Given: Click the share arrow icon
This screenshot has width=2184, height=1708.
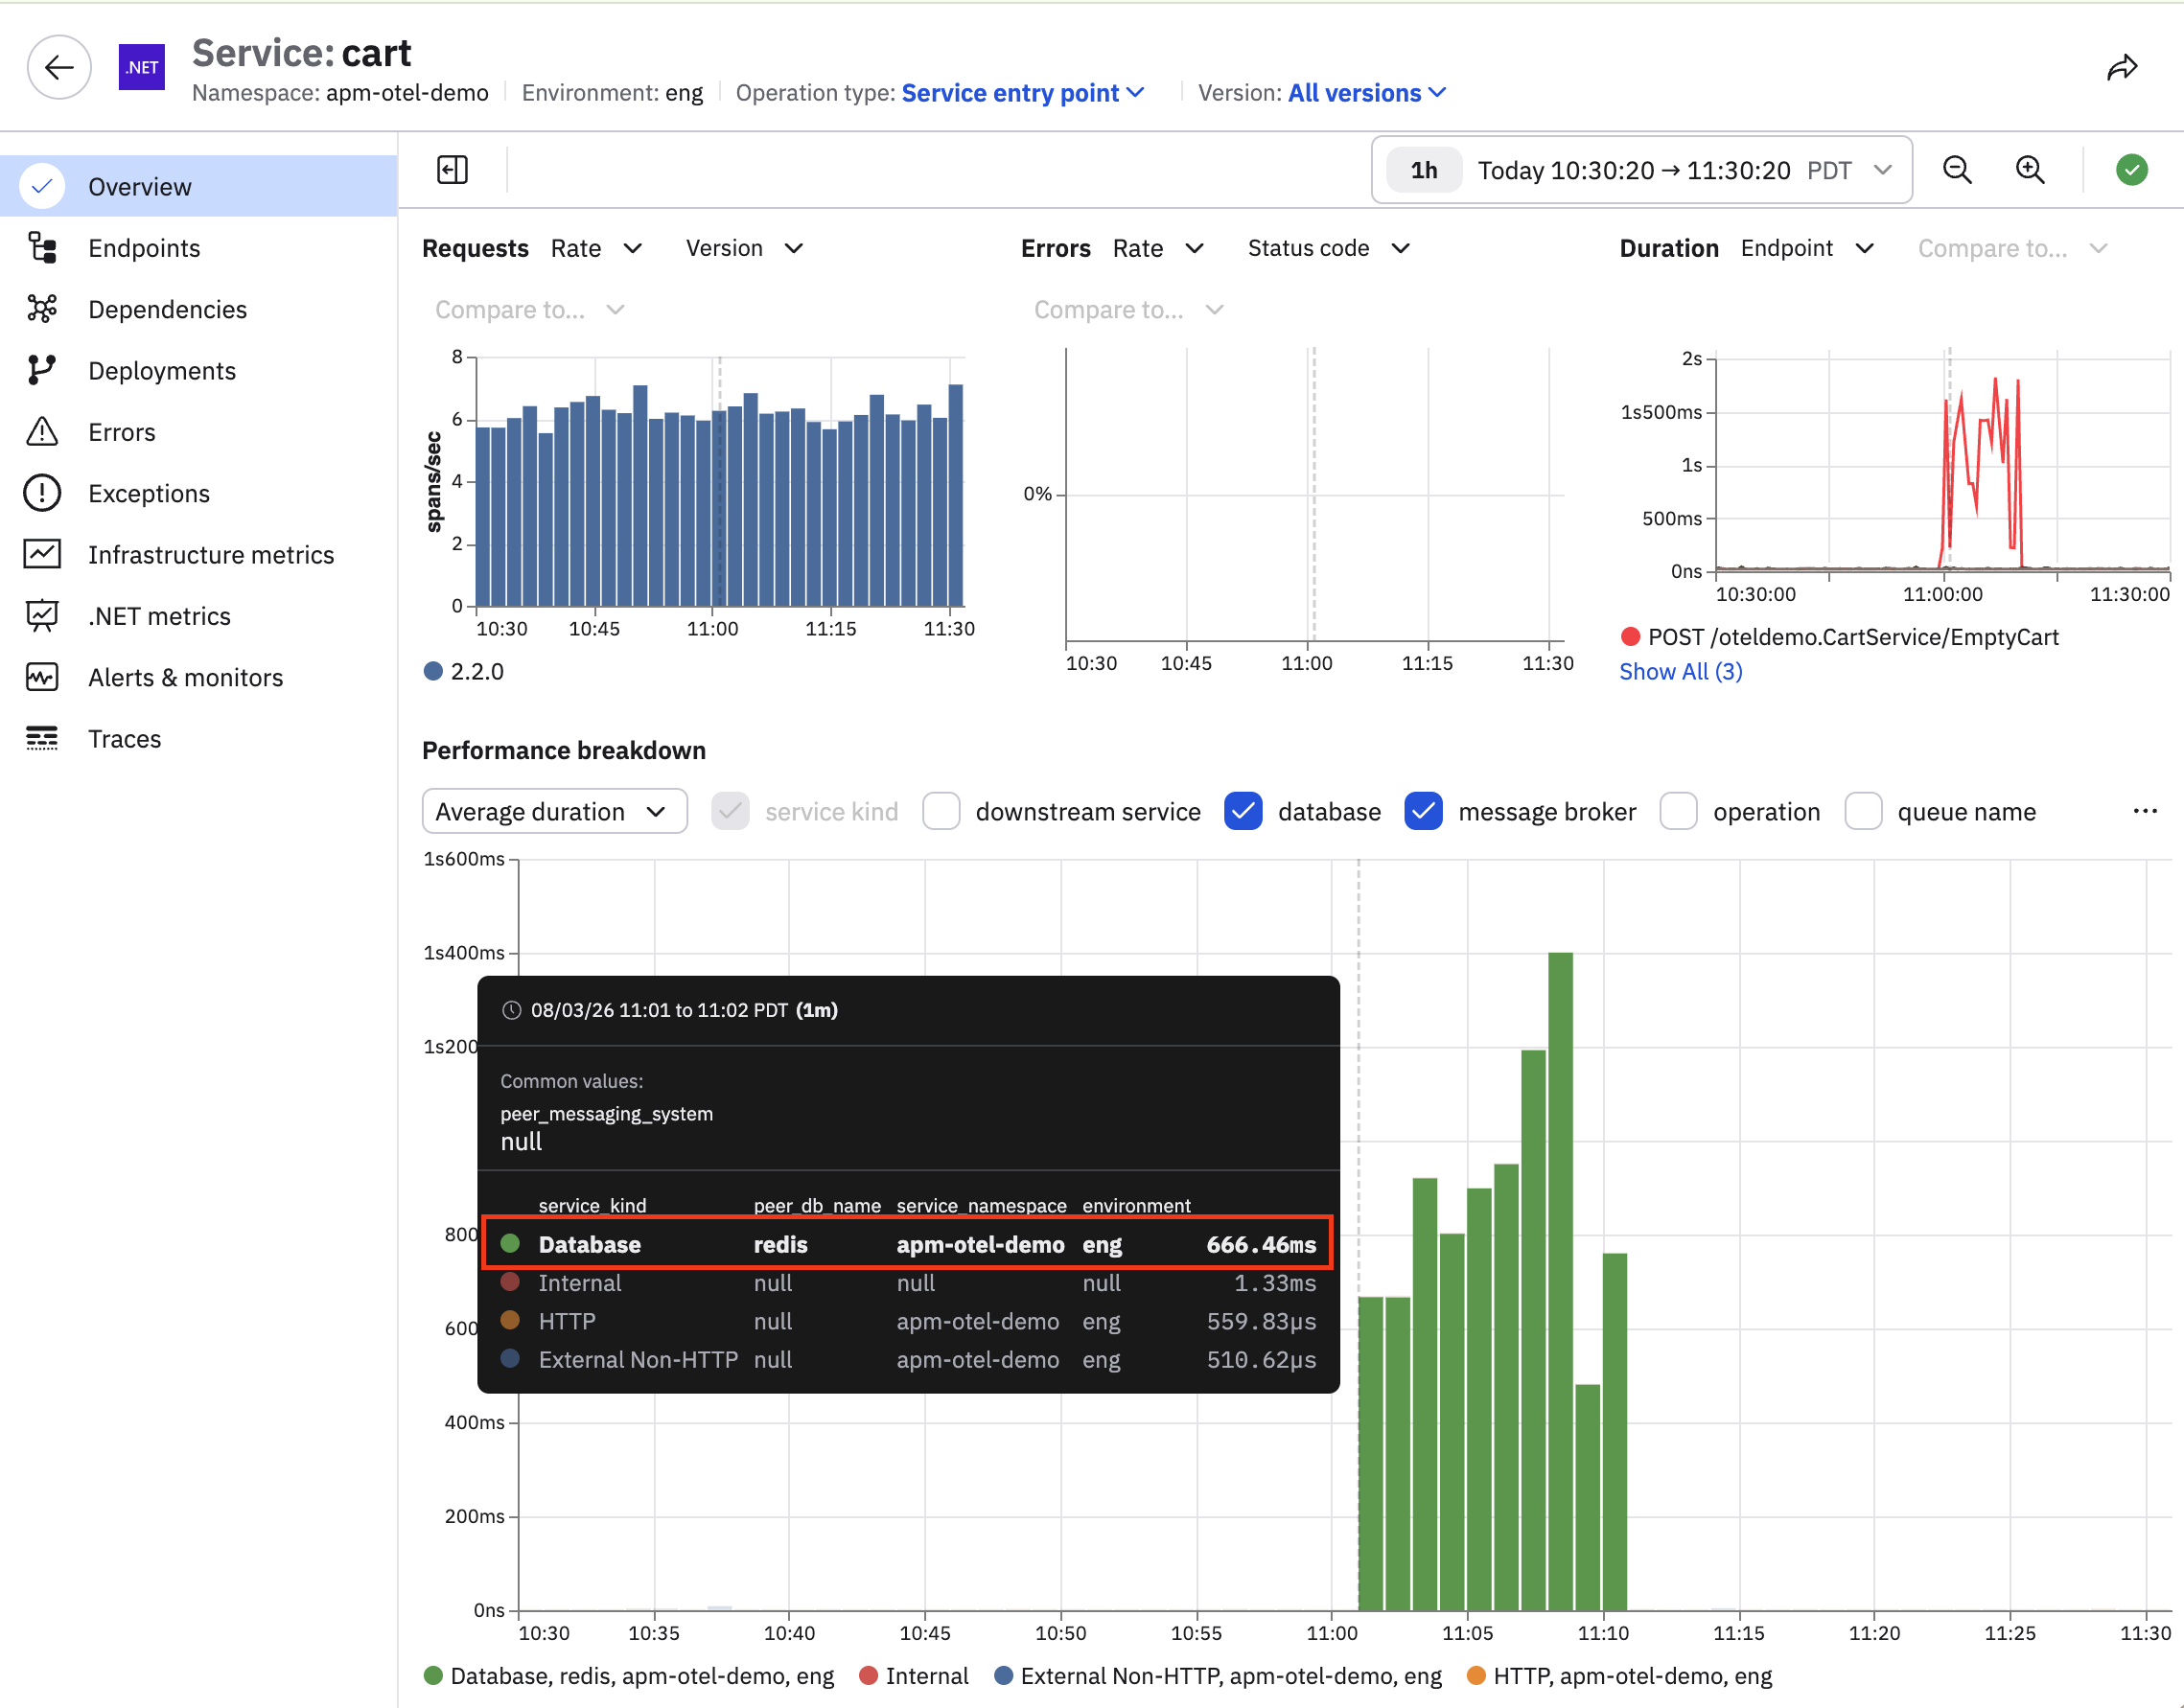Looking at the screenshot, I should coord(2122,67).
